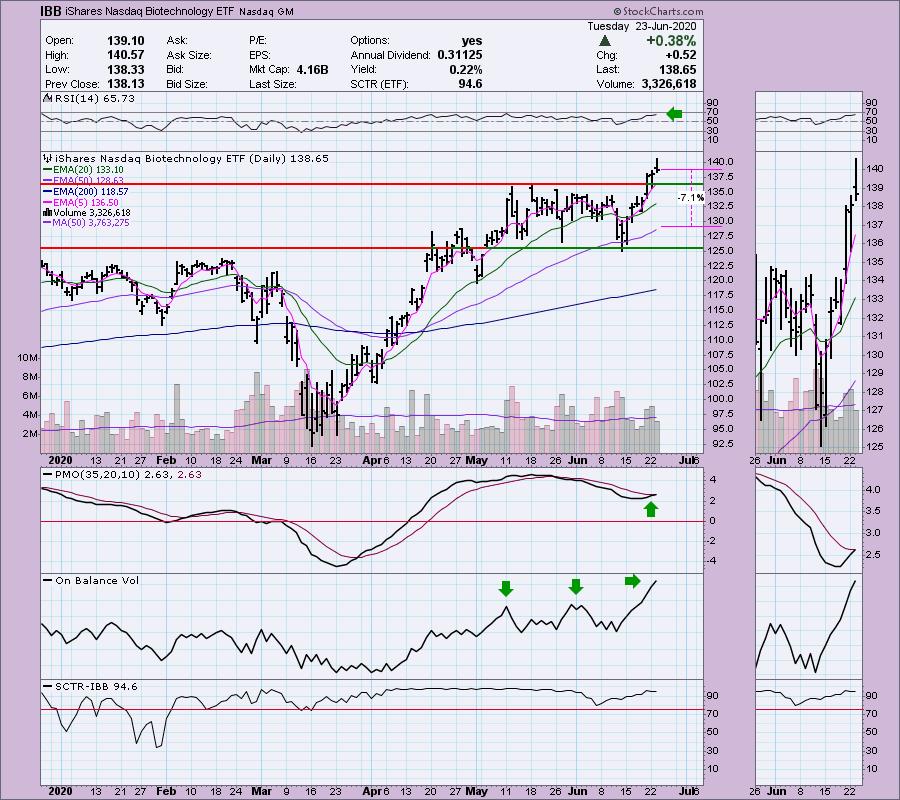Click the Chg value +0.52

click(x=681, y=55)
